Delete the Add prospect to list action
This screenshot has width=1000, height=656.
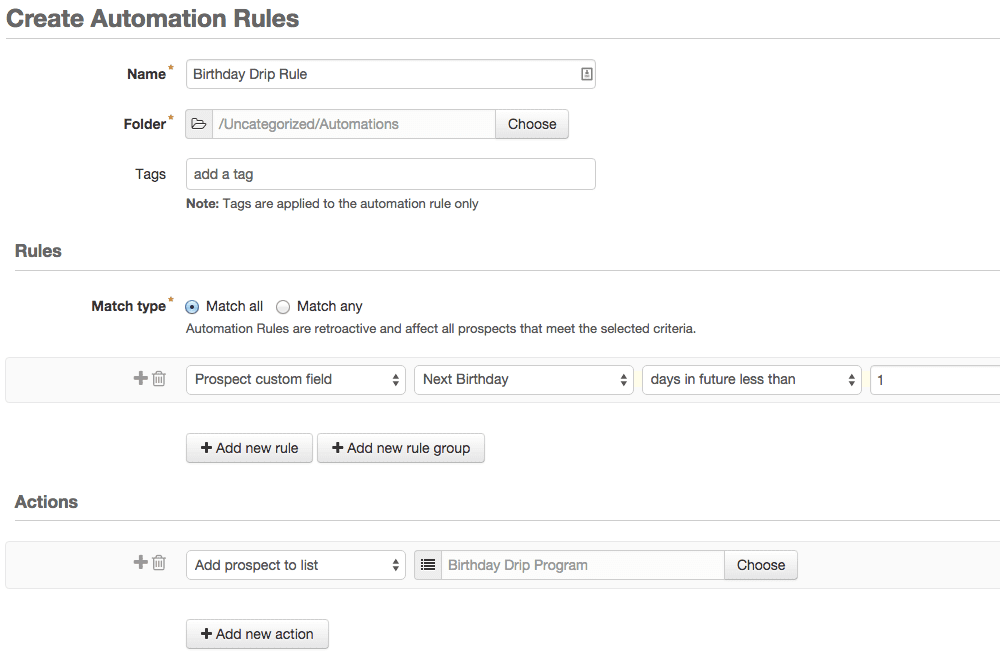[159, 563]
